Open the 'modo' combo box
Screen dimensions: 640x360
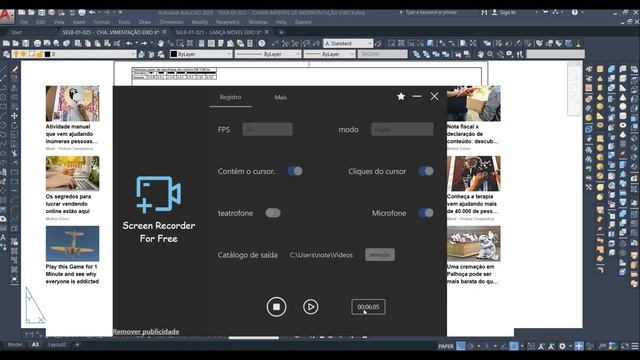pos(402,129)
